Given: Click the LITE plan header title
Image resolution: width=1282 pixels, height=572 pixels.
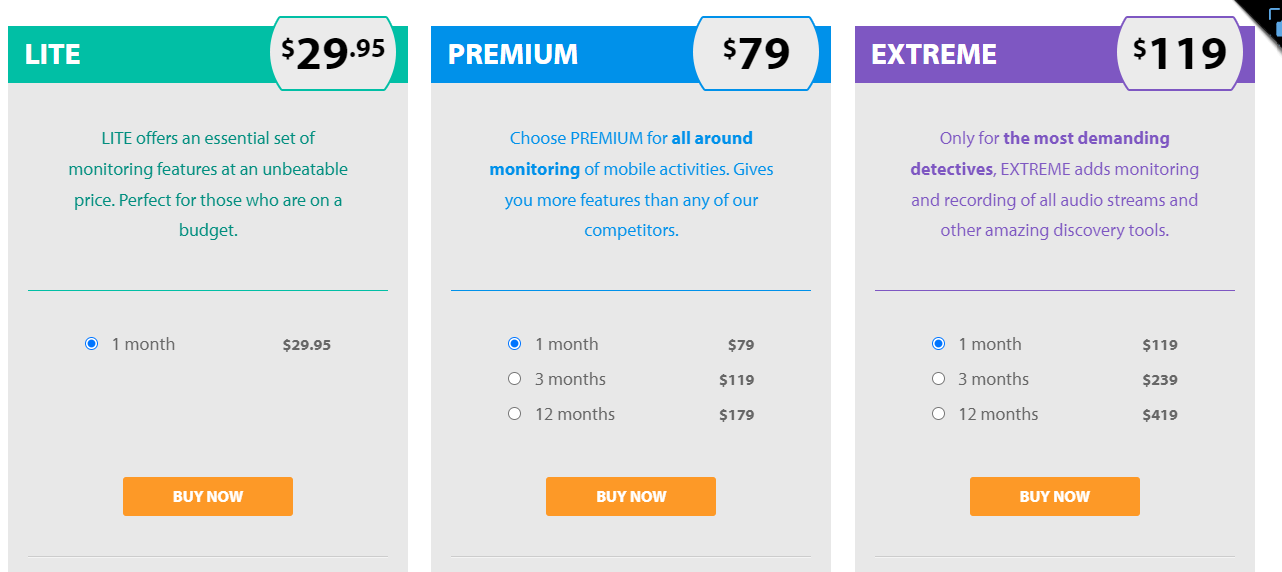Looking at the screenshot, I should [x=53, y=54].
